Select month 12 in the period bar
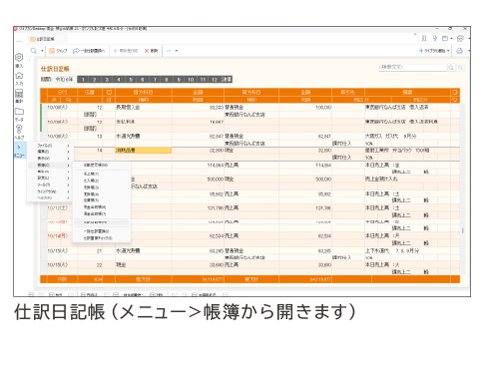The height and width of the screenshot is (368, 490). [x=214, y=80]
